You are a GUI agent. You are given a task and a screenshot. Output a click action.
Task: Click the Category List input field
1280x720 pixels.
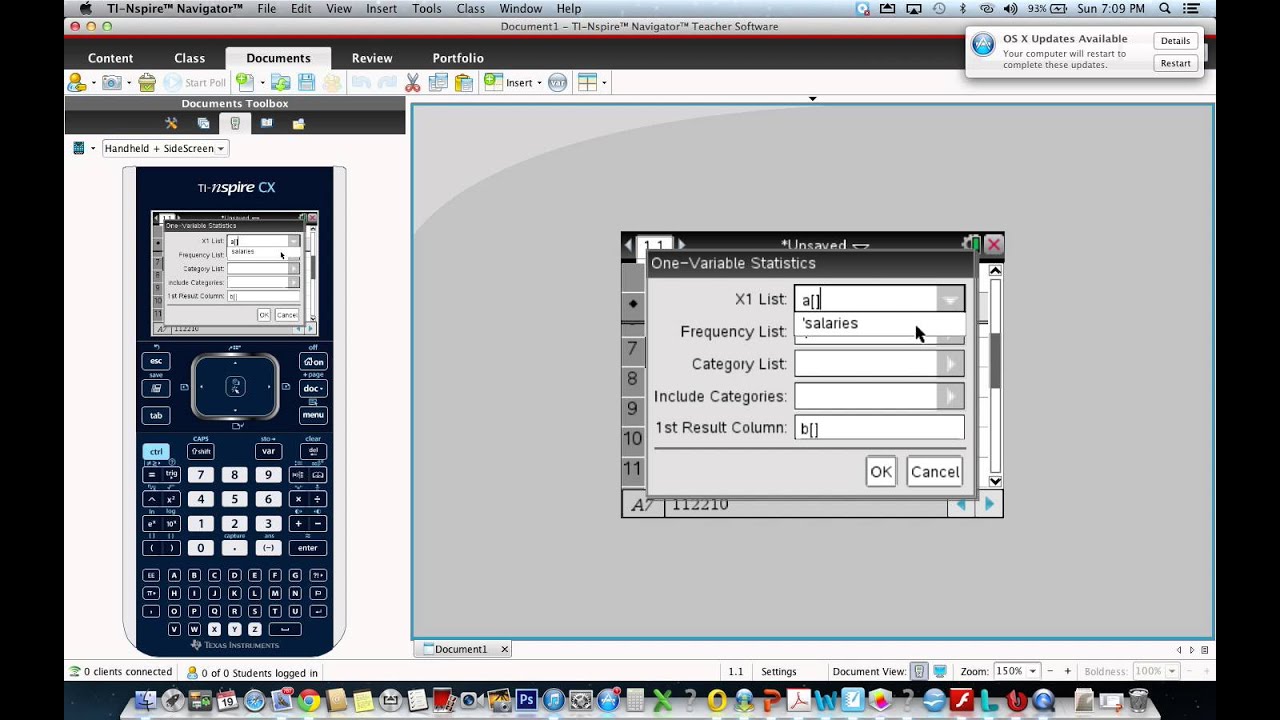pos(866,364)
